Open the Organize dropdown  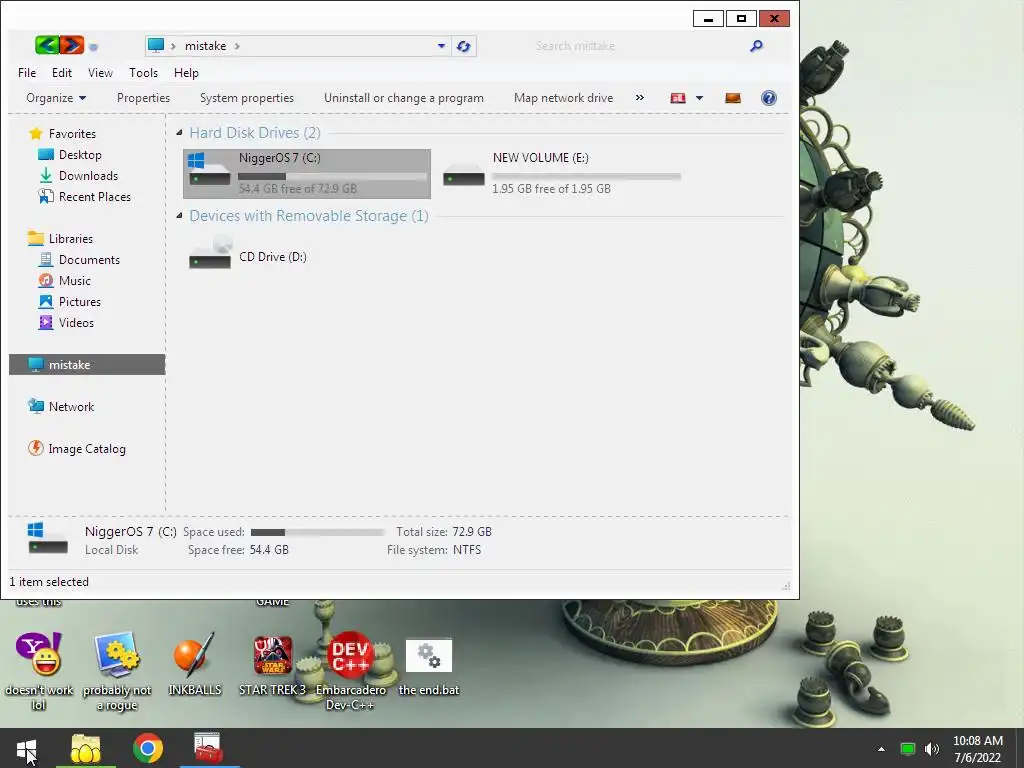pos(56,98)
